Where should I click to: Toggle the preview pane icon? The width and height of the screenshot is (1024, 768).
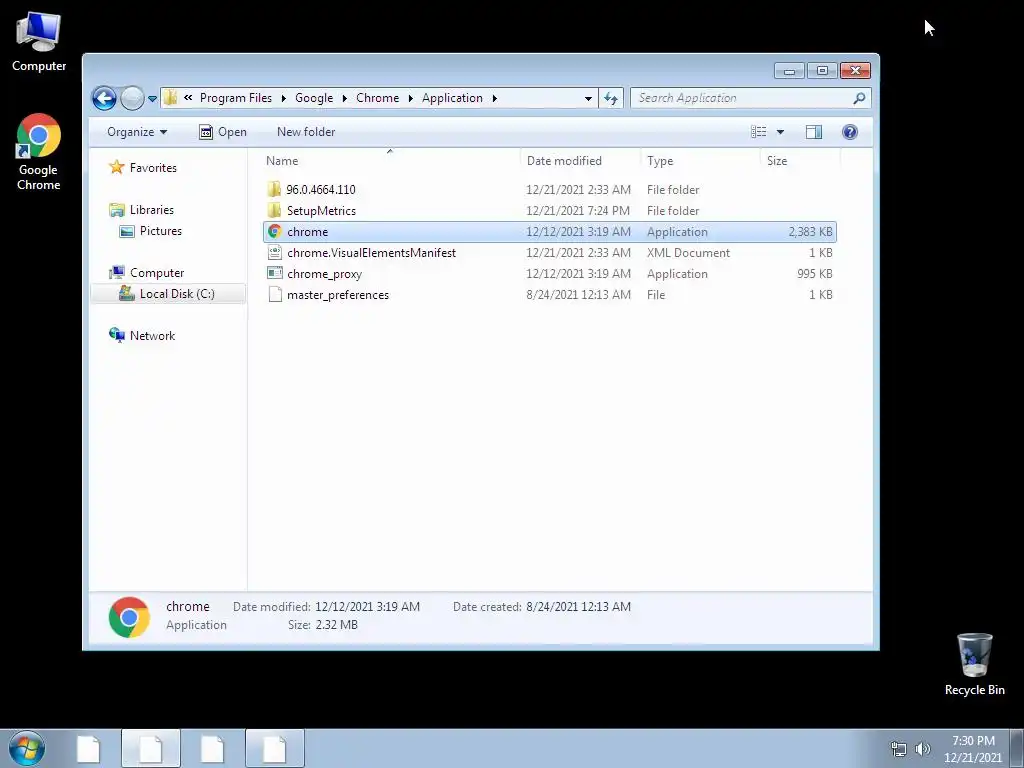click(814, 132)
